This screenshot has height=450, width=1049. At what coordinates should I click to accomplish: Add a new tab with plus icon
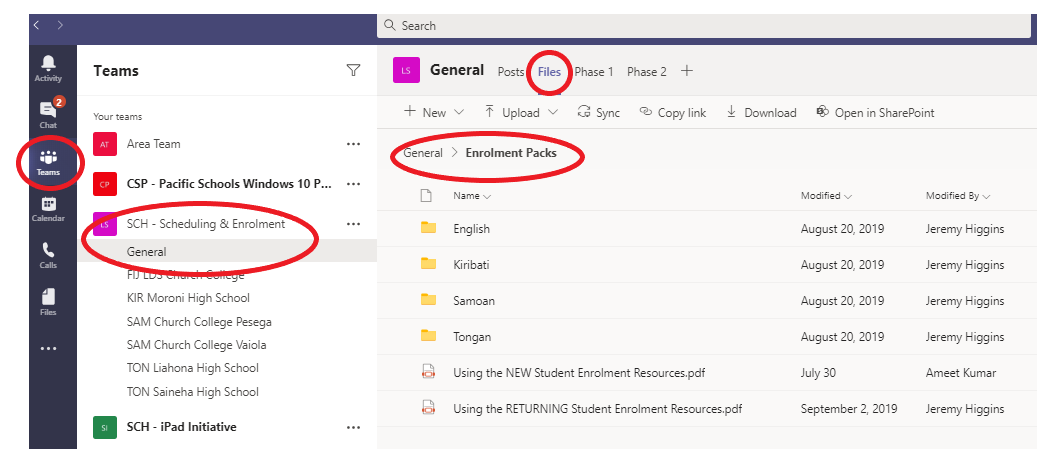click(686, 71)
